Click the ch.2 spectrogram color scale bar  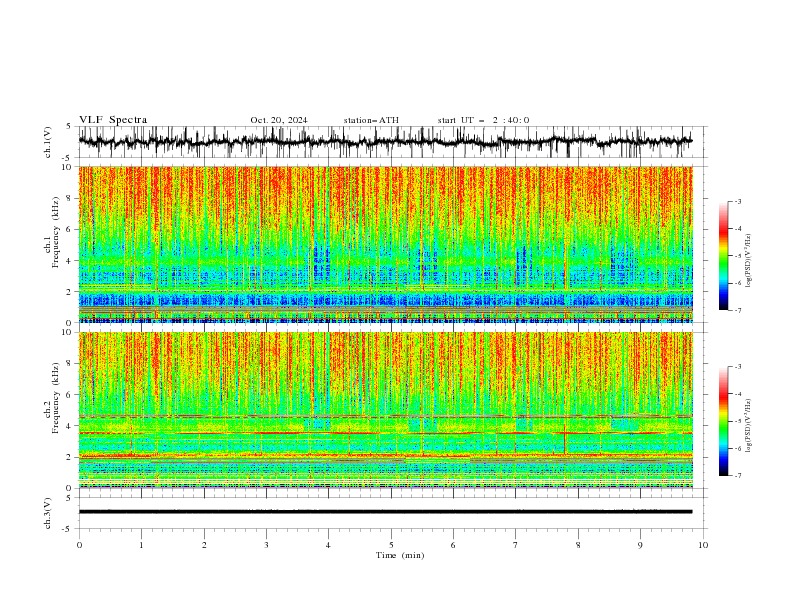(723, 421)
